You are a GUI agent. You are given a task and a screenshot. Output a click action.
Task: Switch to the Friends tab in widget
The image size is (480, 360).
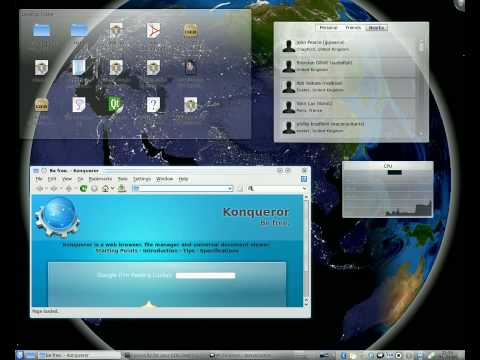[x=353, y=28]
